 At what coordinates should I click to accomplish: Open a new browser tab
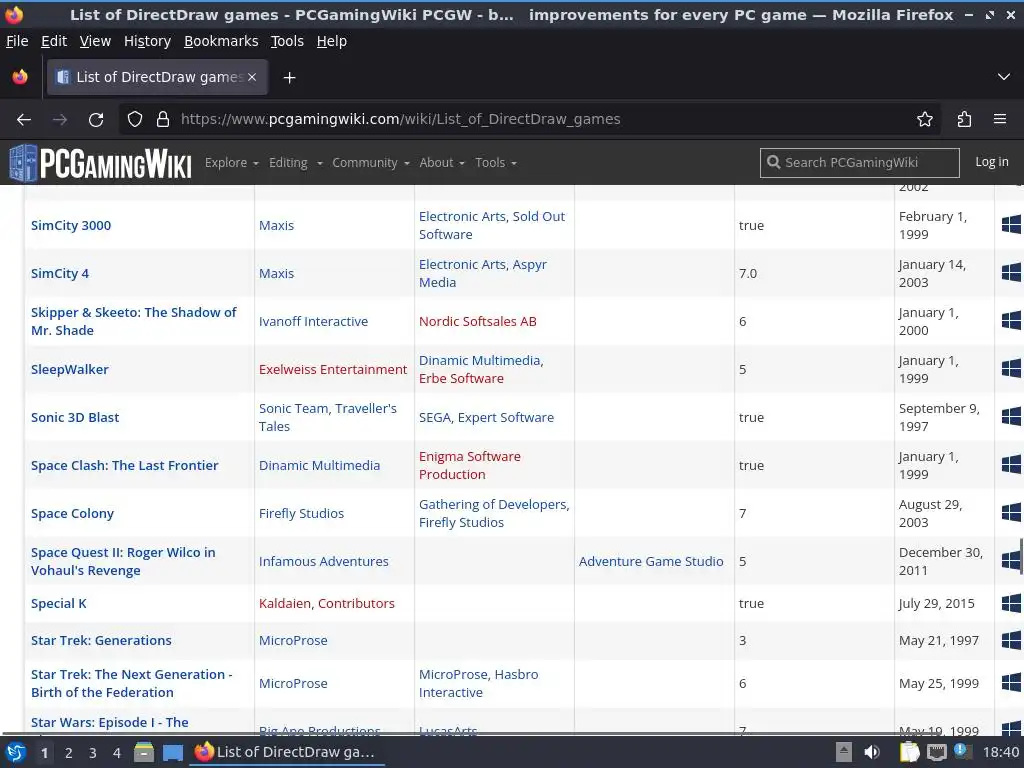289,78
